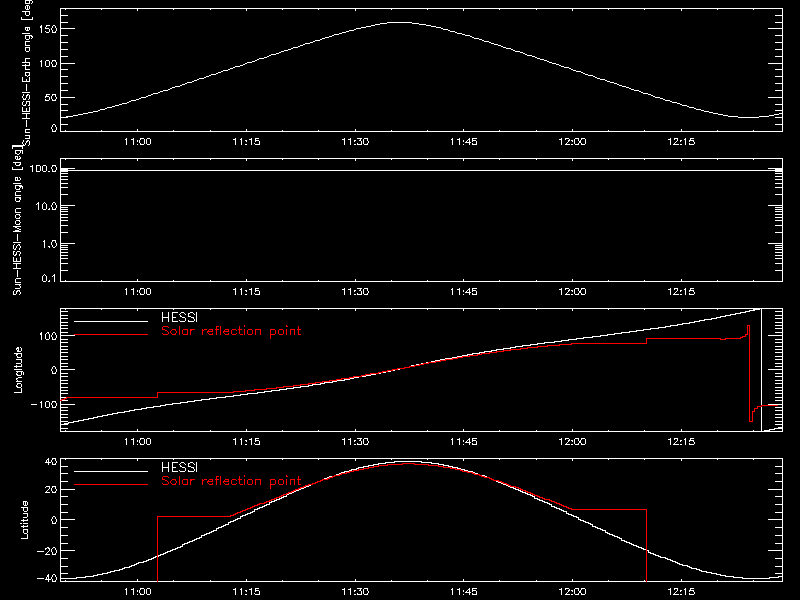Click 12:15 time label under Earth angle plot

(x=681, y=142)
